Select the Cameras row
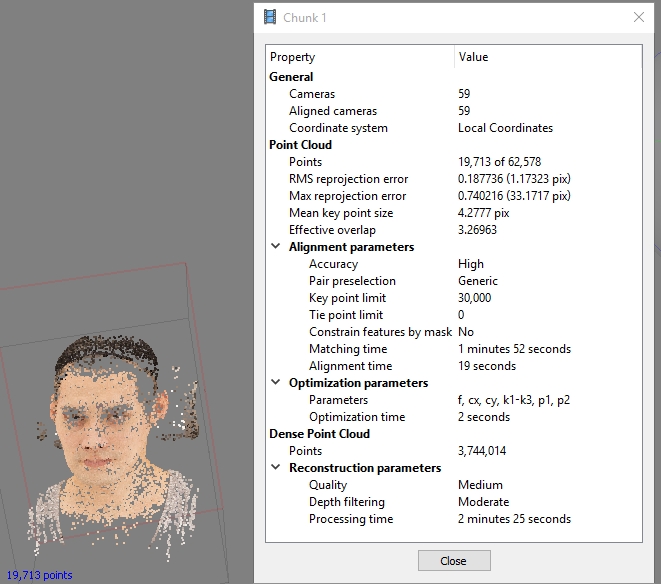 [x=310, y=94]
